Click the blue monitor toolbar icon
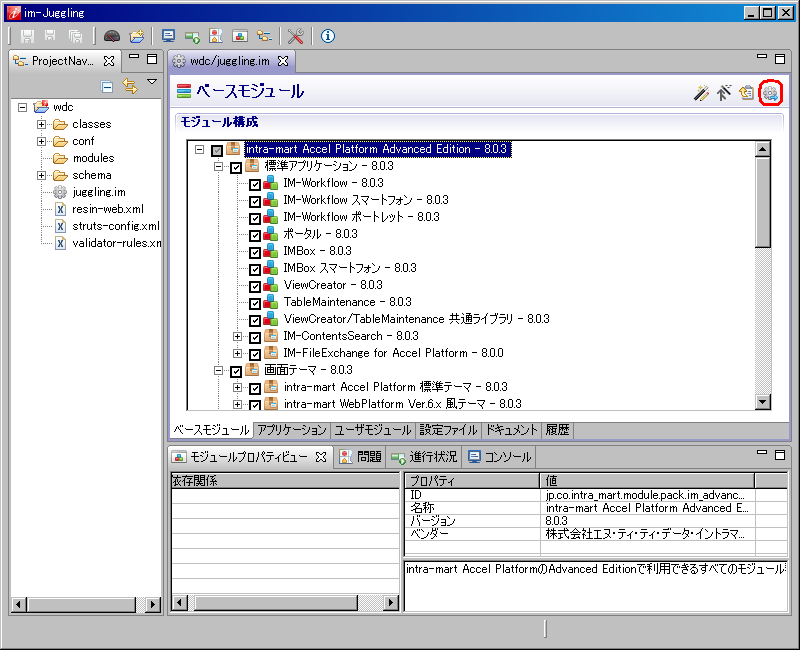This screenshot has height=650, width=800. tap(168, 36)
